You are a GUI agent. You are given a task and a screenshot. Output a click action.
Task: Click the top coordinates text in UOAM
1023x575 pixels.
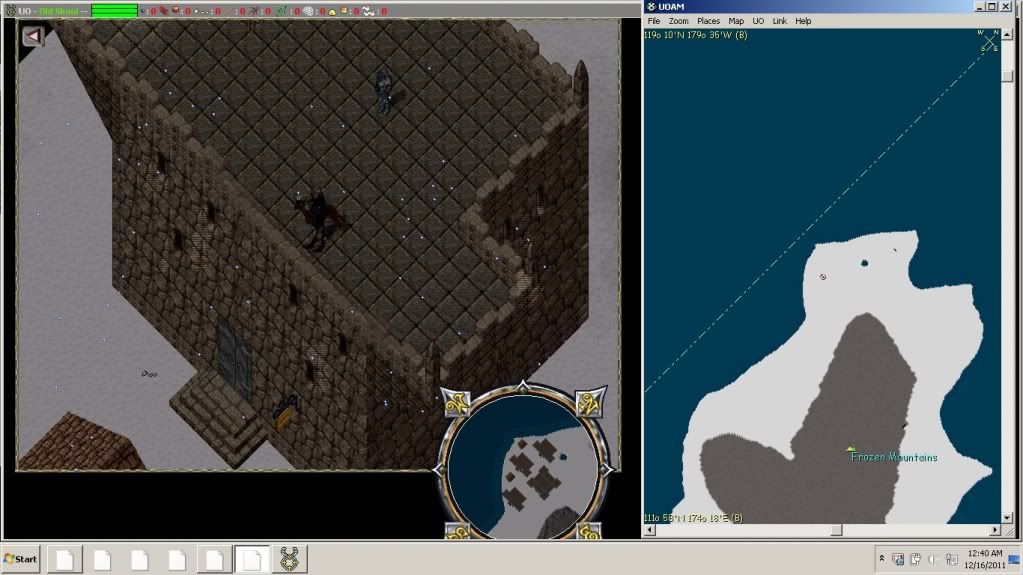point(695,35)
